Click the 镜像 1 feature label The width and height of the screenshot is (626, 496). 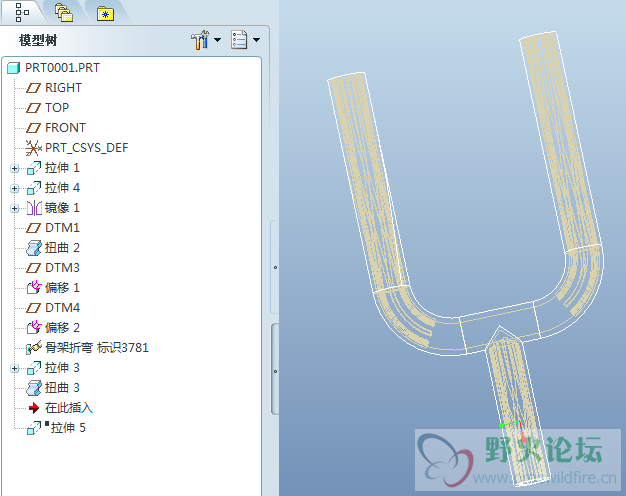62,208
